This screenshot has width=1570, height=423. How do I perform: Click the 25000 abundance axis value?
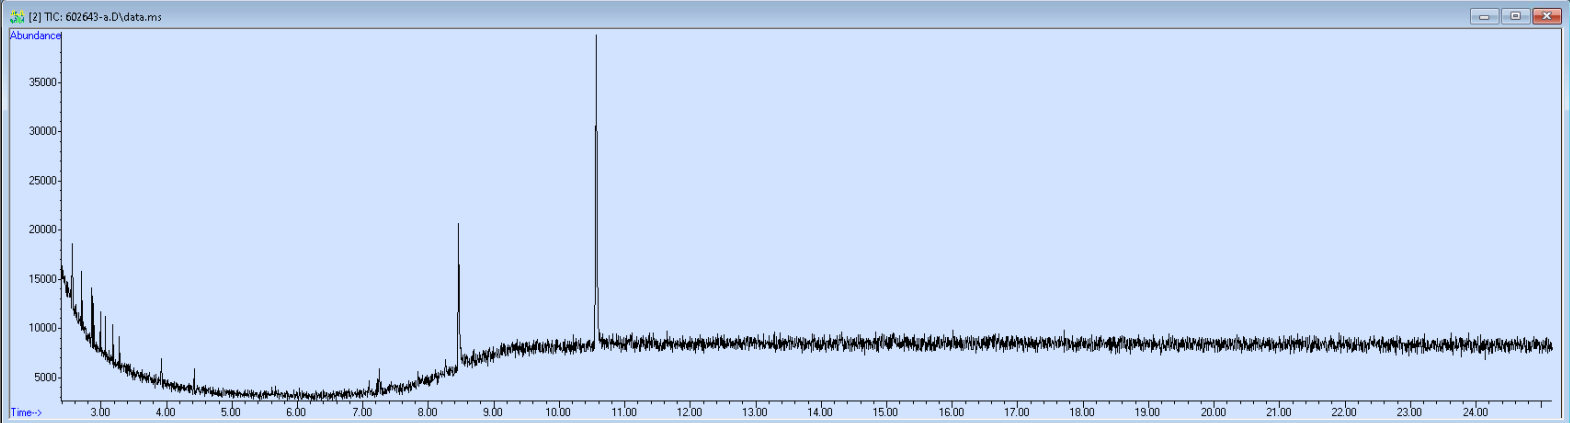point(43,181)
